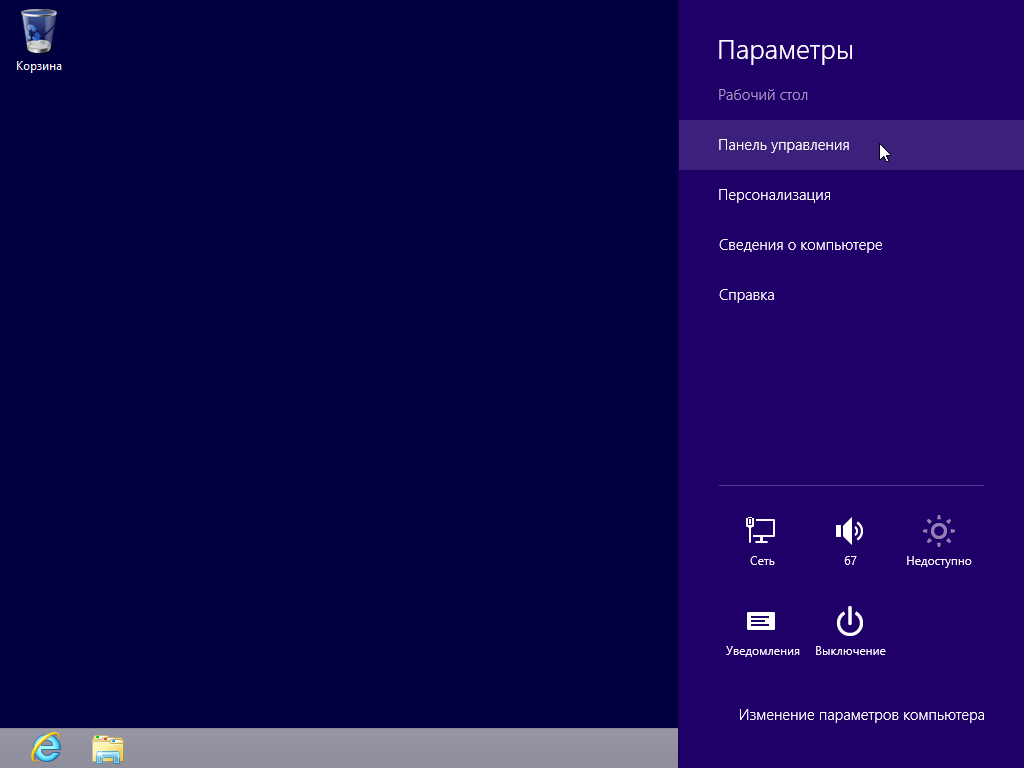Click the volume level control under the speaker
Screen dimensions: 1024x768
[x=848, y=560]
